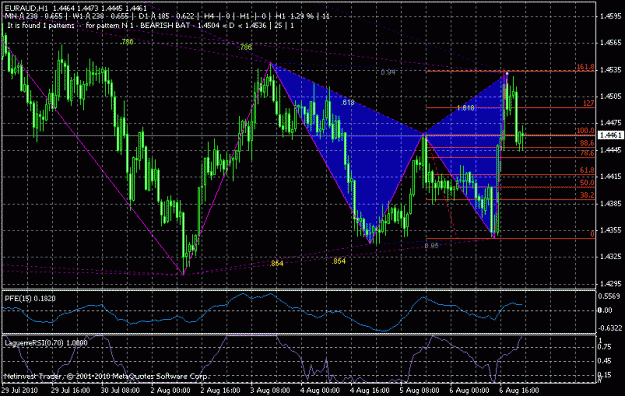This screenshot has height=396, width=625.
Task: Select the 50.0 Fibonacci level label
Action: 587,183
